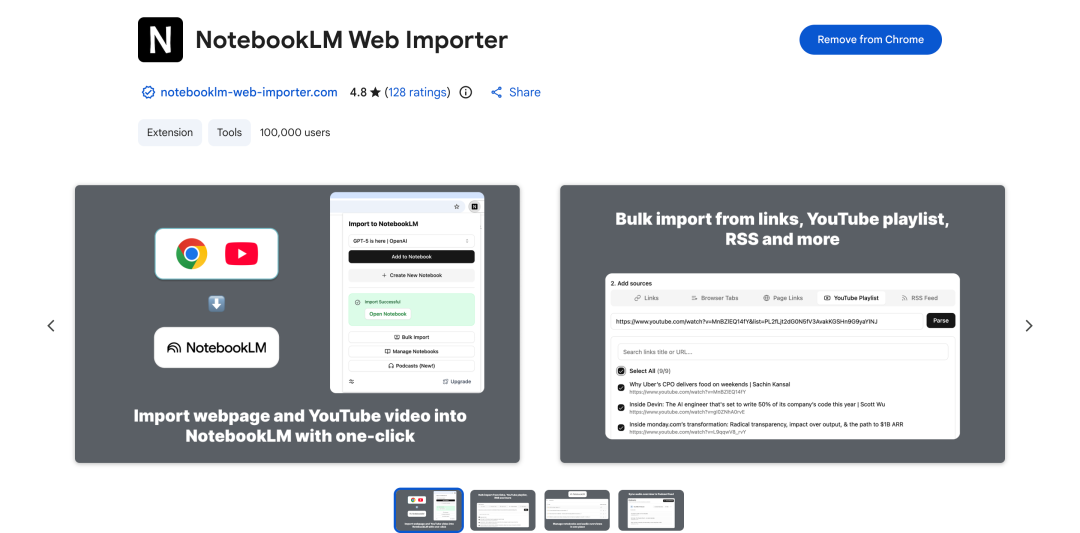Click the YouTube logo icon in screenshot

(x=241, y=254)
